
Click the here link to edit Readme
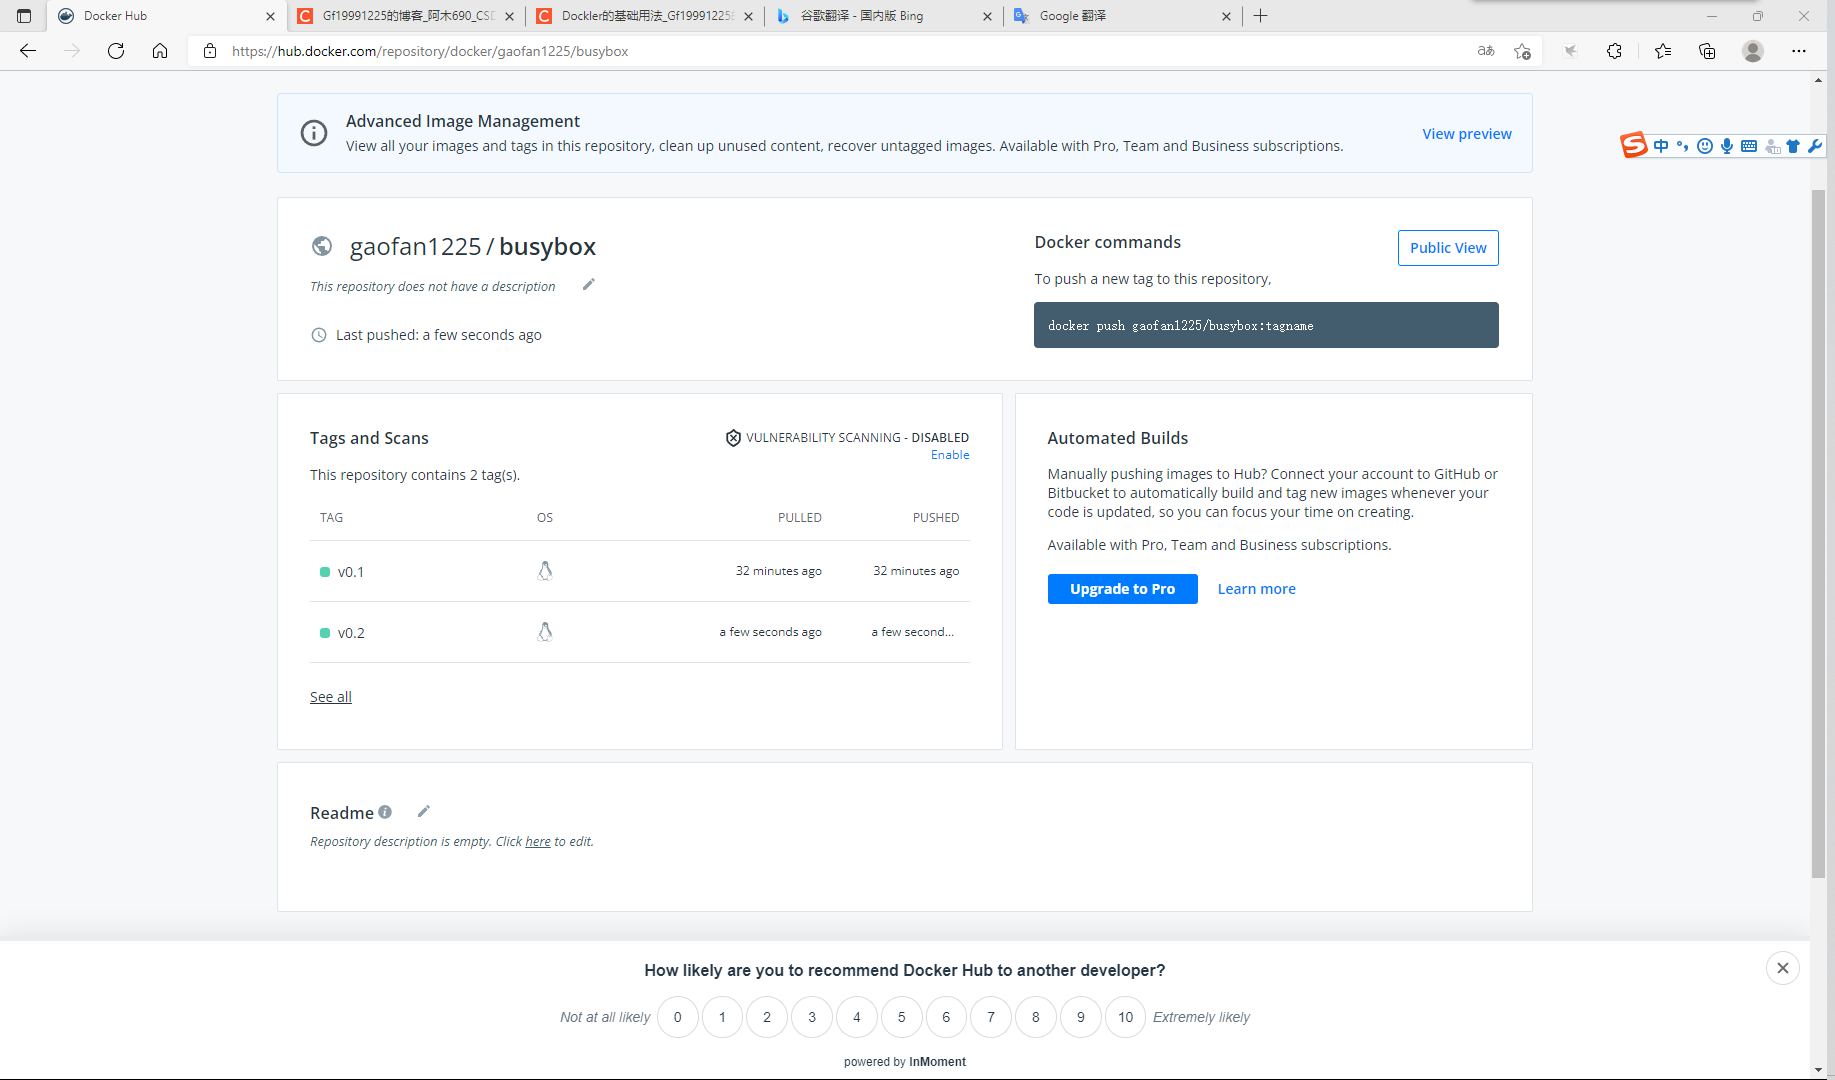pos(538,842)
